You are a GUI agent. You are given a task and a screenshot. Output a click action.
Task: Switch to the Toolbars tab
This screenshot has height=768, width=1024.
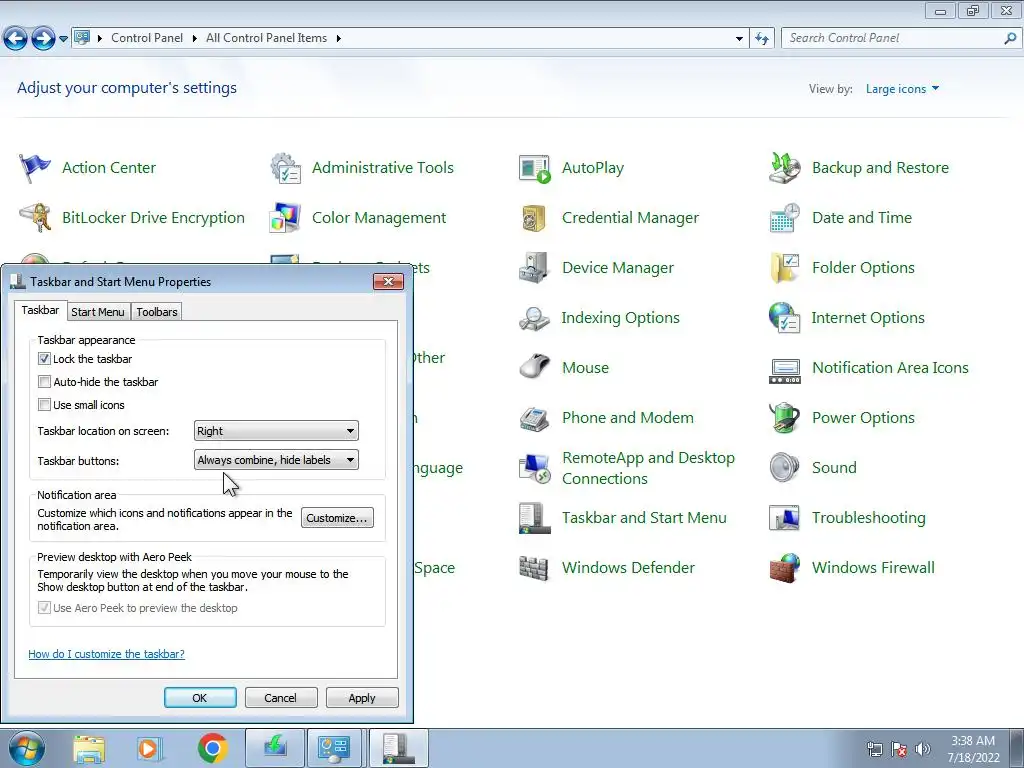[x=157, y=312]
